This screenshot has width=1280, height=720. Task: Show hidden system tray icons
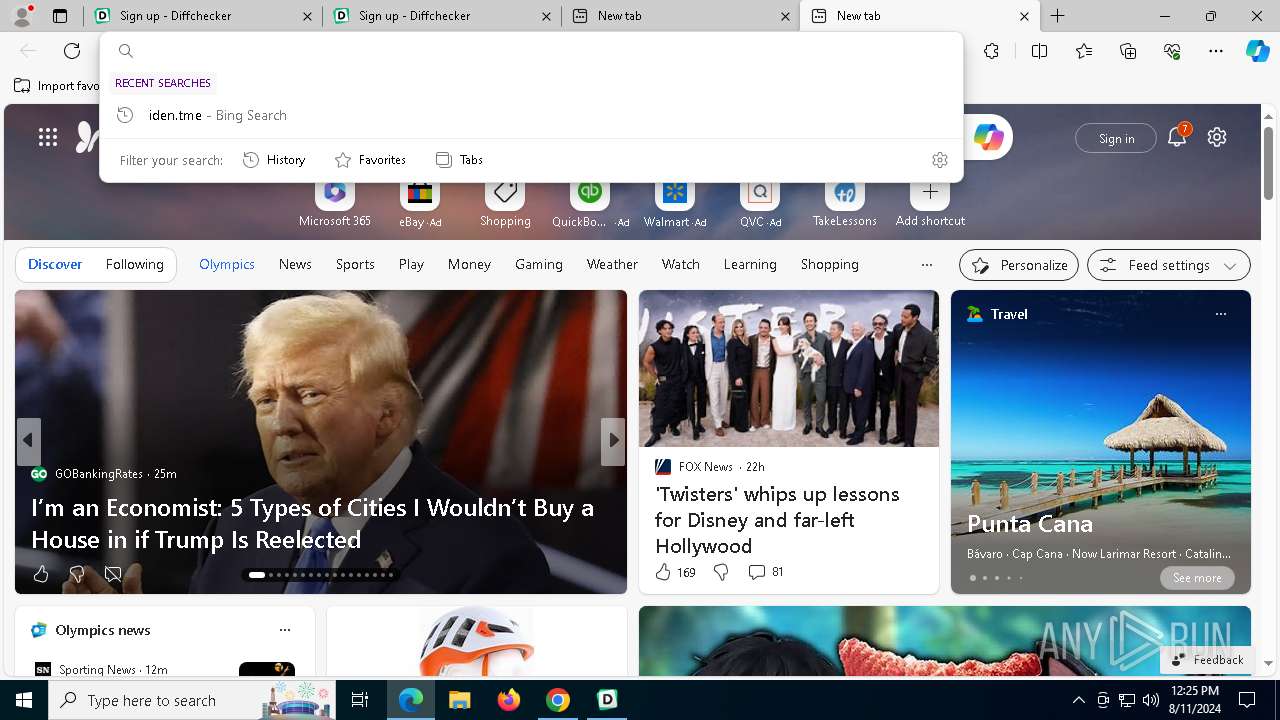point(1078,700)
